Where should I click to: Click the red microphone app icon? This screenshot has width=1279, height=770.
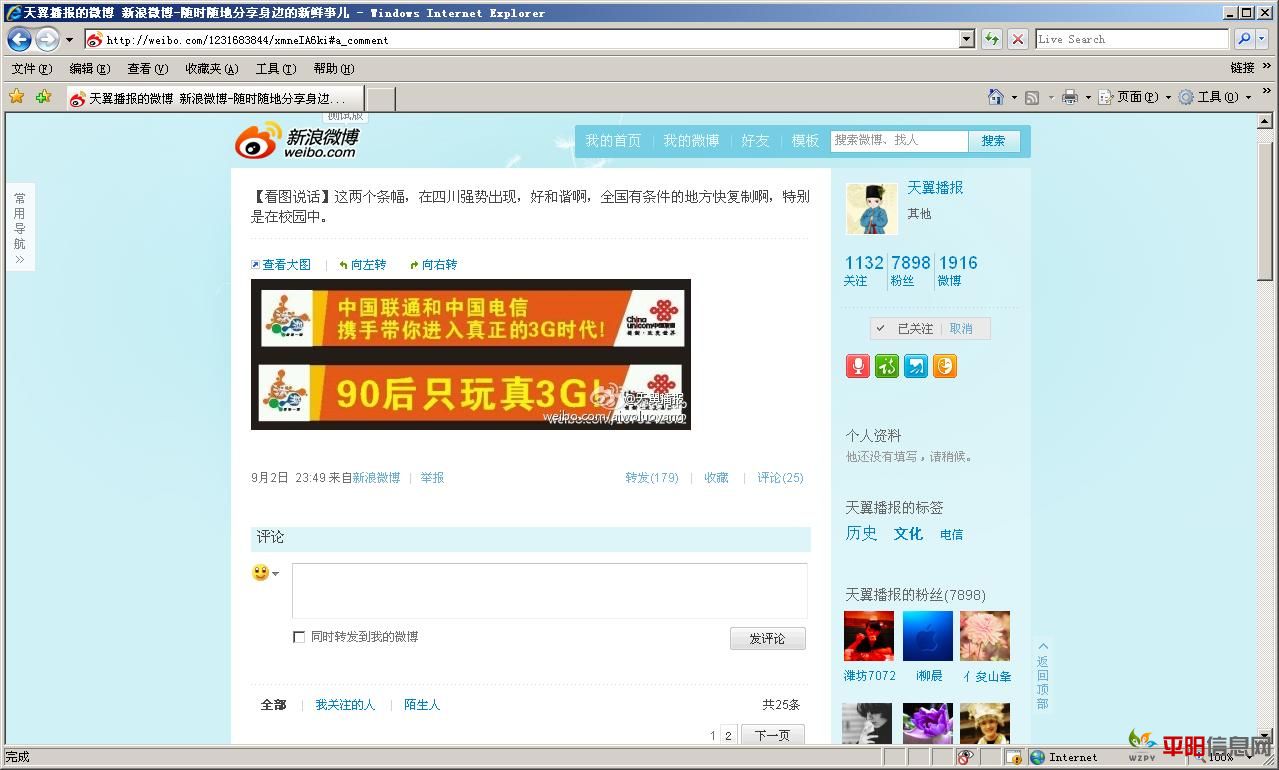coord(857,366)
